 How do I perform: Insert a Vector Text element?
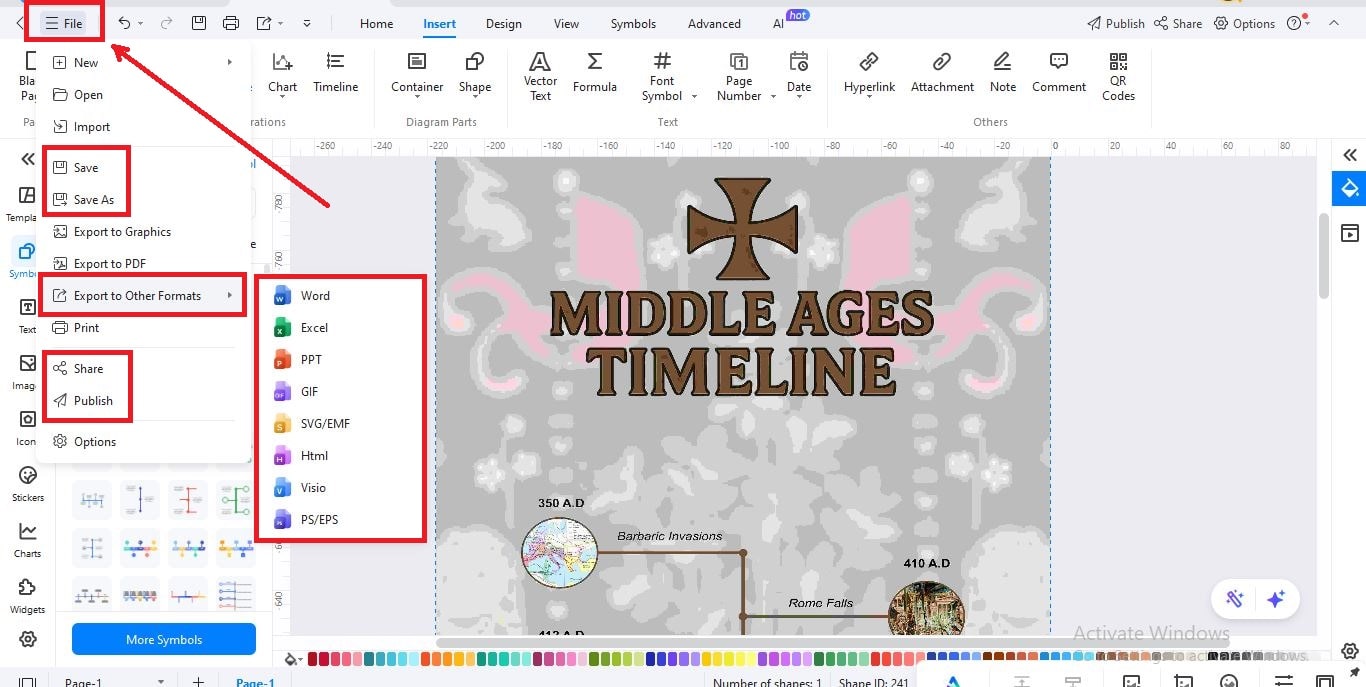pos(540,75)
